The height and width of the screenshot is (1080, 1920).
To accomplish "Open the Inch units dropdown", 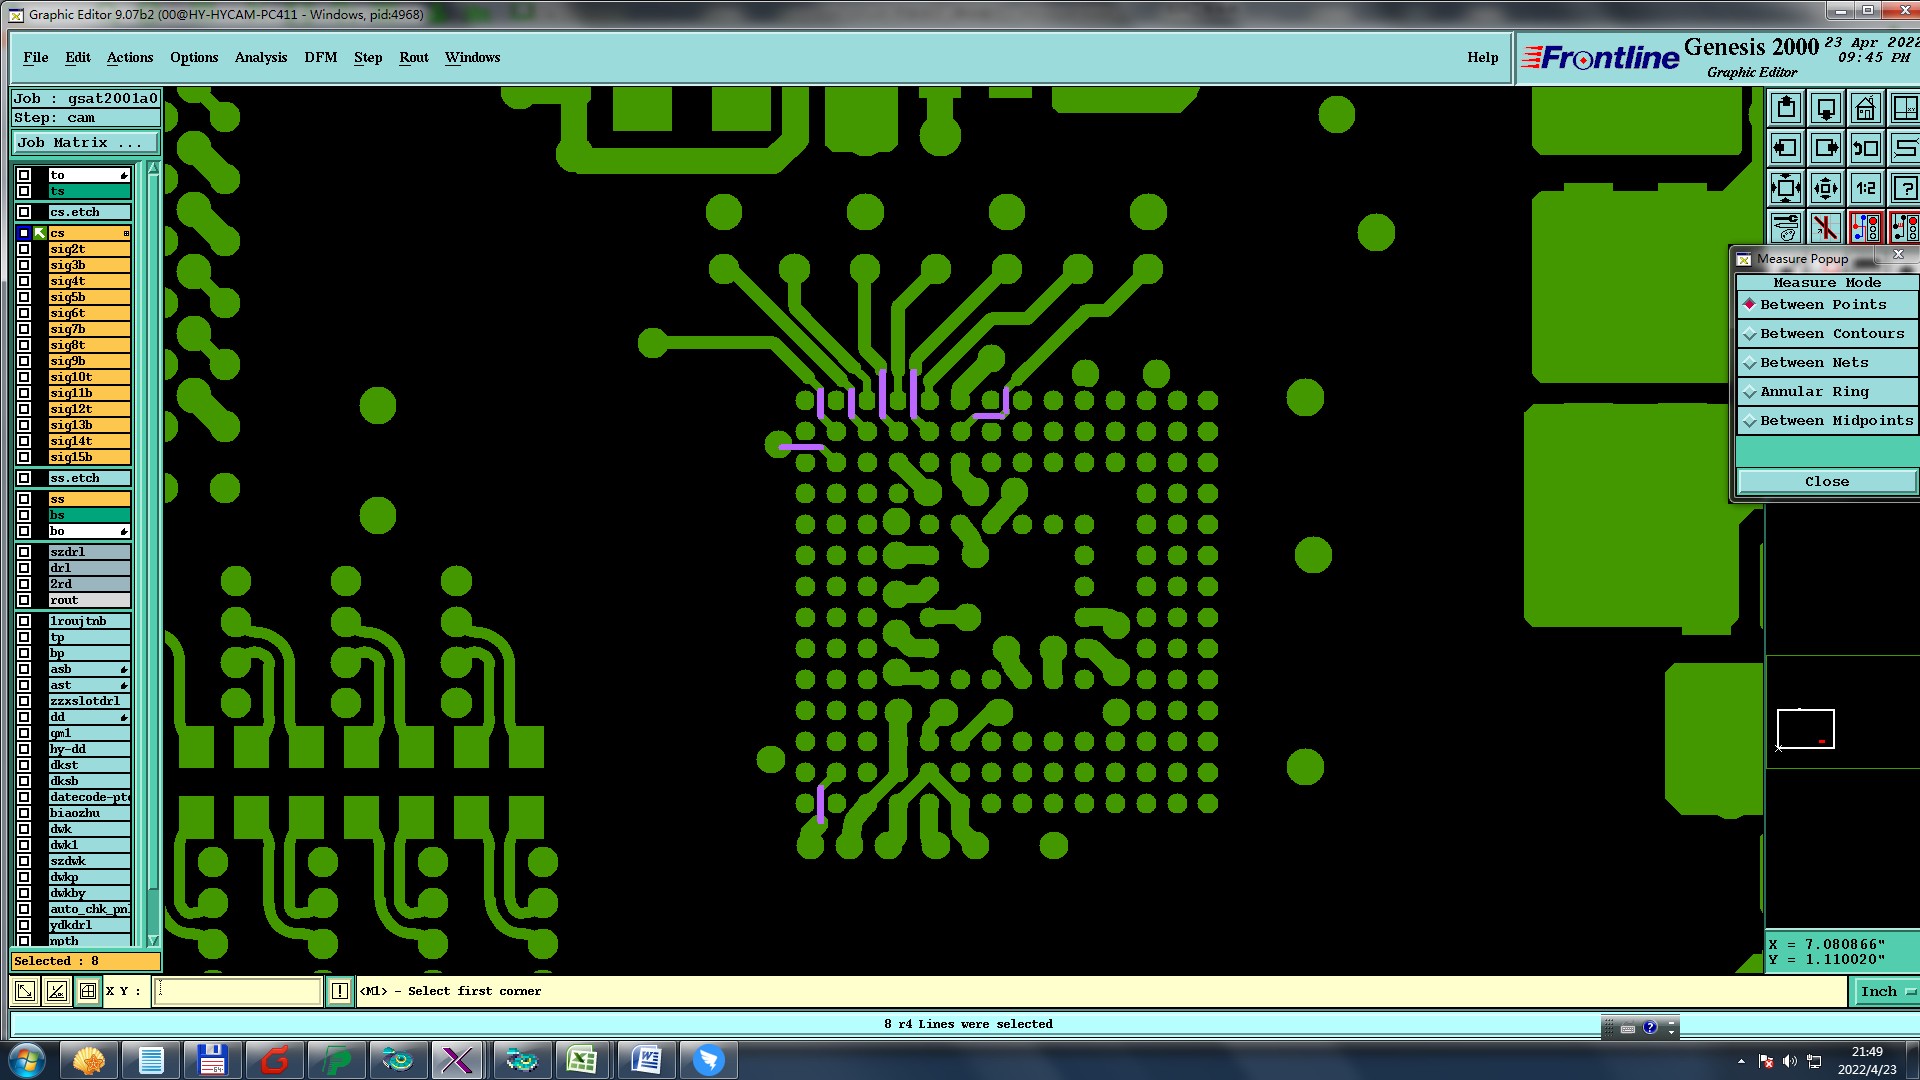I will click(x=1886, y=991).
